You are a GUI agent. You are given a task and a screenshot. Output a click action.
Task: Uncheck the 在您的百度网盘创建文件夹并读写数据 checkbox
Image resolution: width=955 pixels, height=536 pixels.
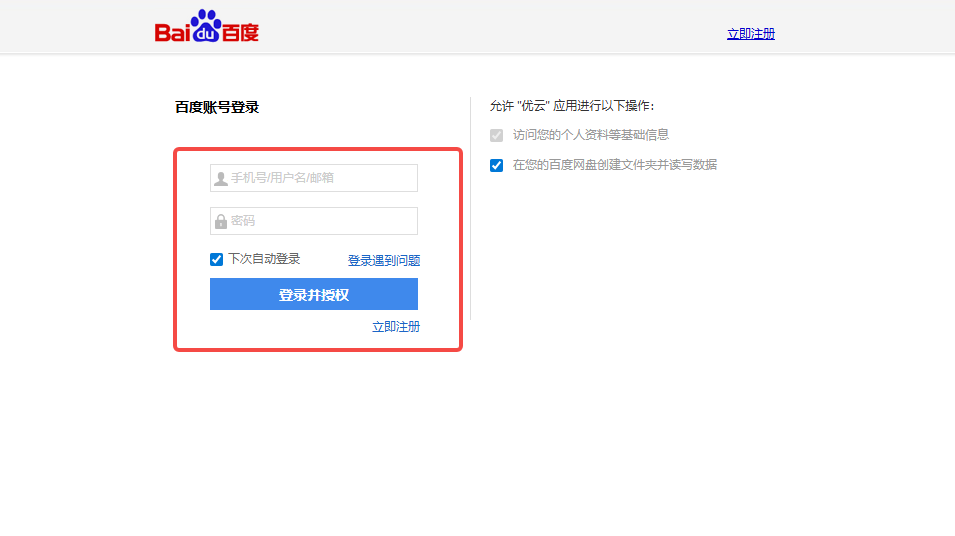click(497, 166)
